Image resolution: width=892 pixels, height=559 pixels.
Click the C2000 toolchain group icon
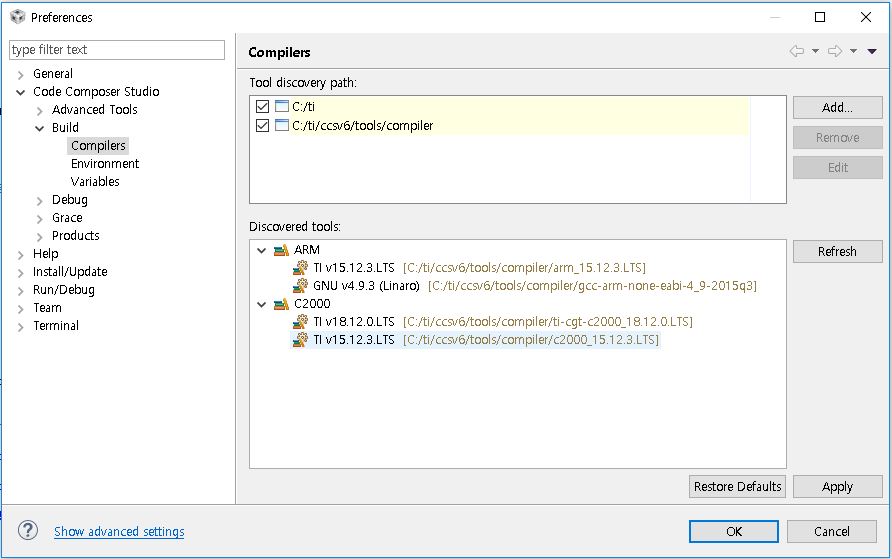click(281, 304)
